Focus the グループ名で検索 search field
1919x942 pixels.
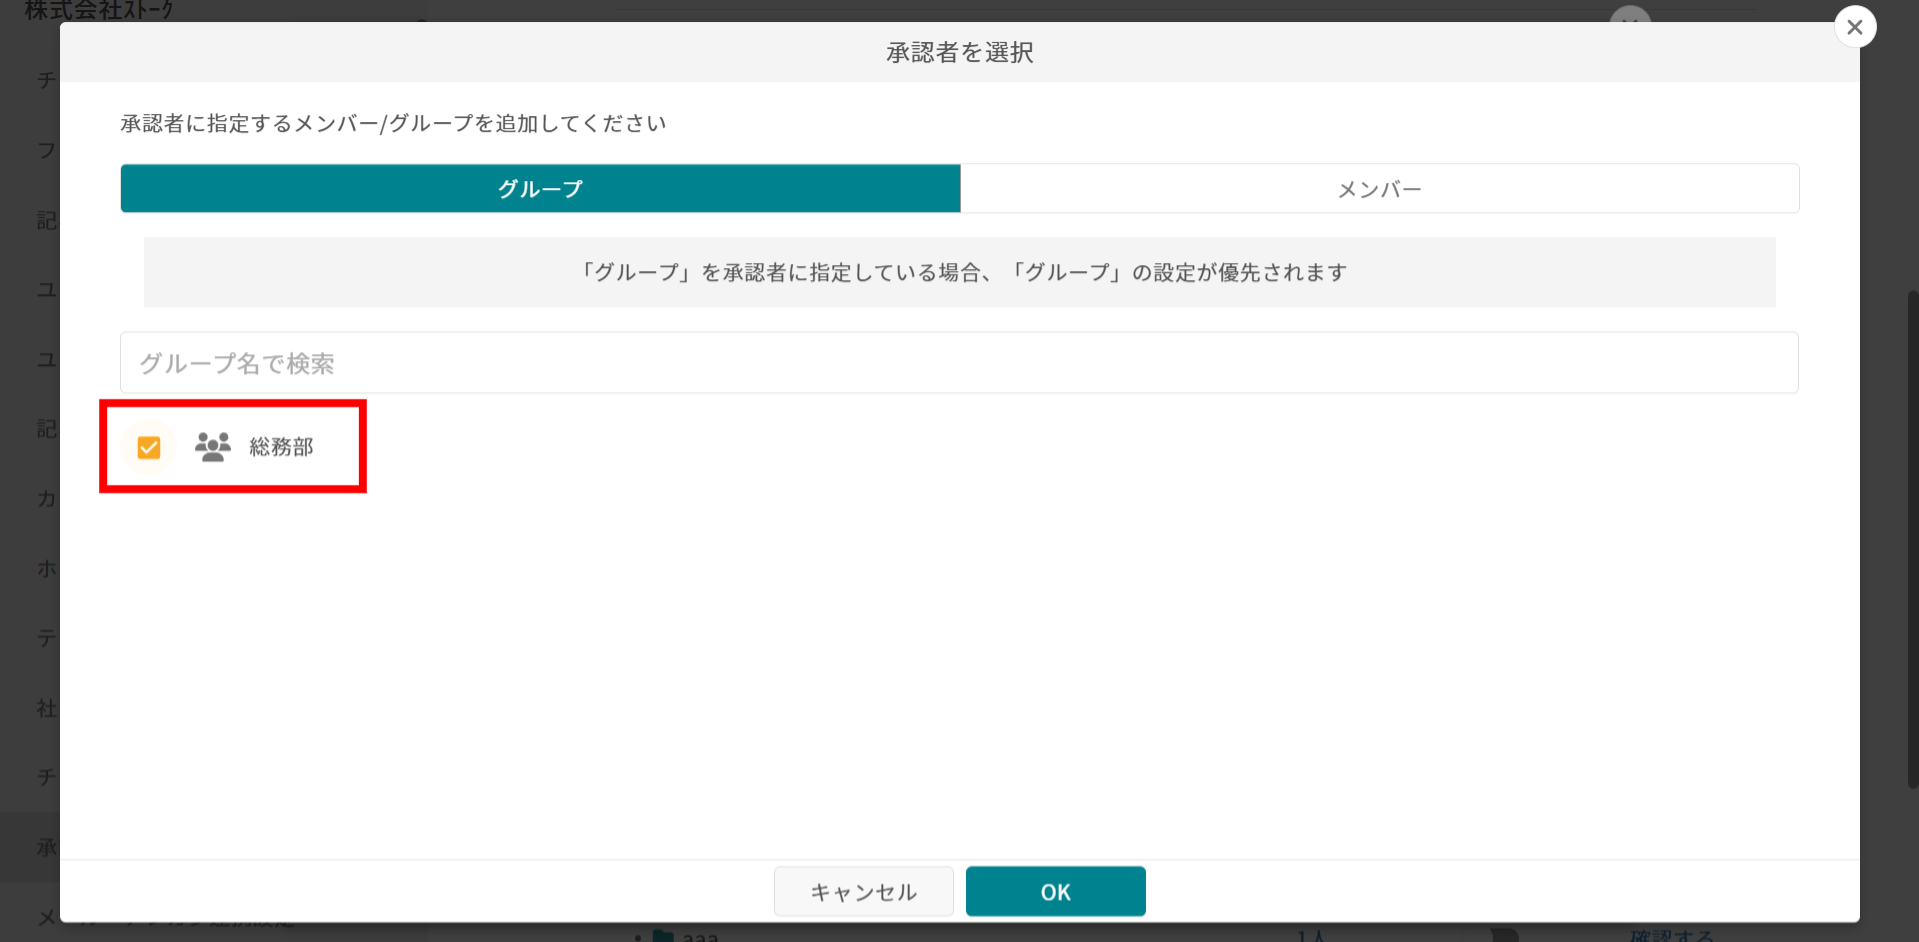point(958,363)
